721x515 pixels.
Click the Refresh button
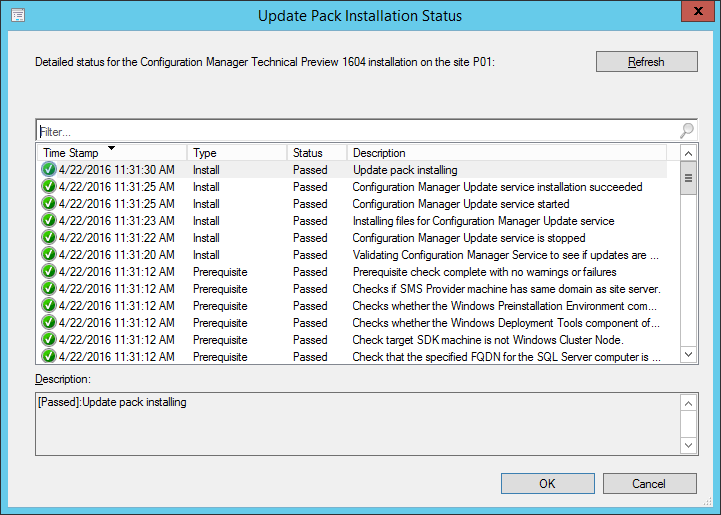pos(647,62)
